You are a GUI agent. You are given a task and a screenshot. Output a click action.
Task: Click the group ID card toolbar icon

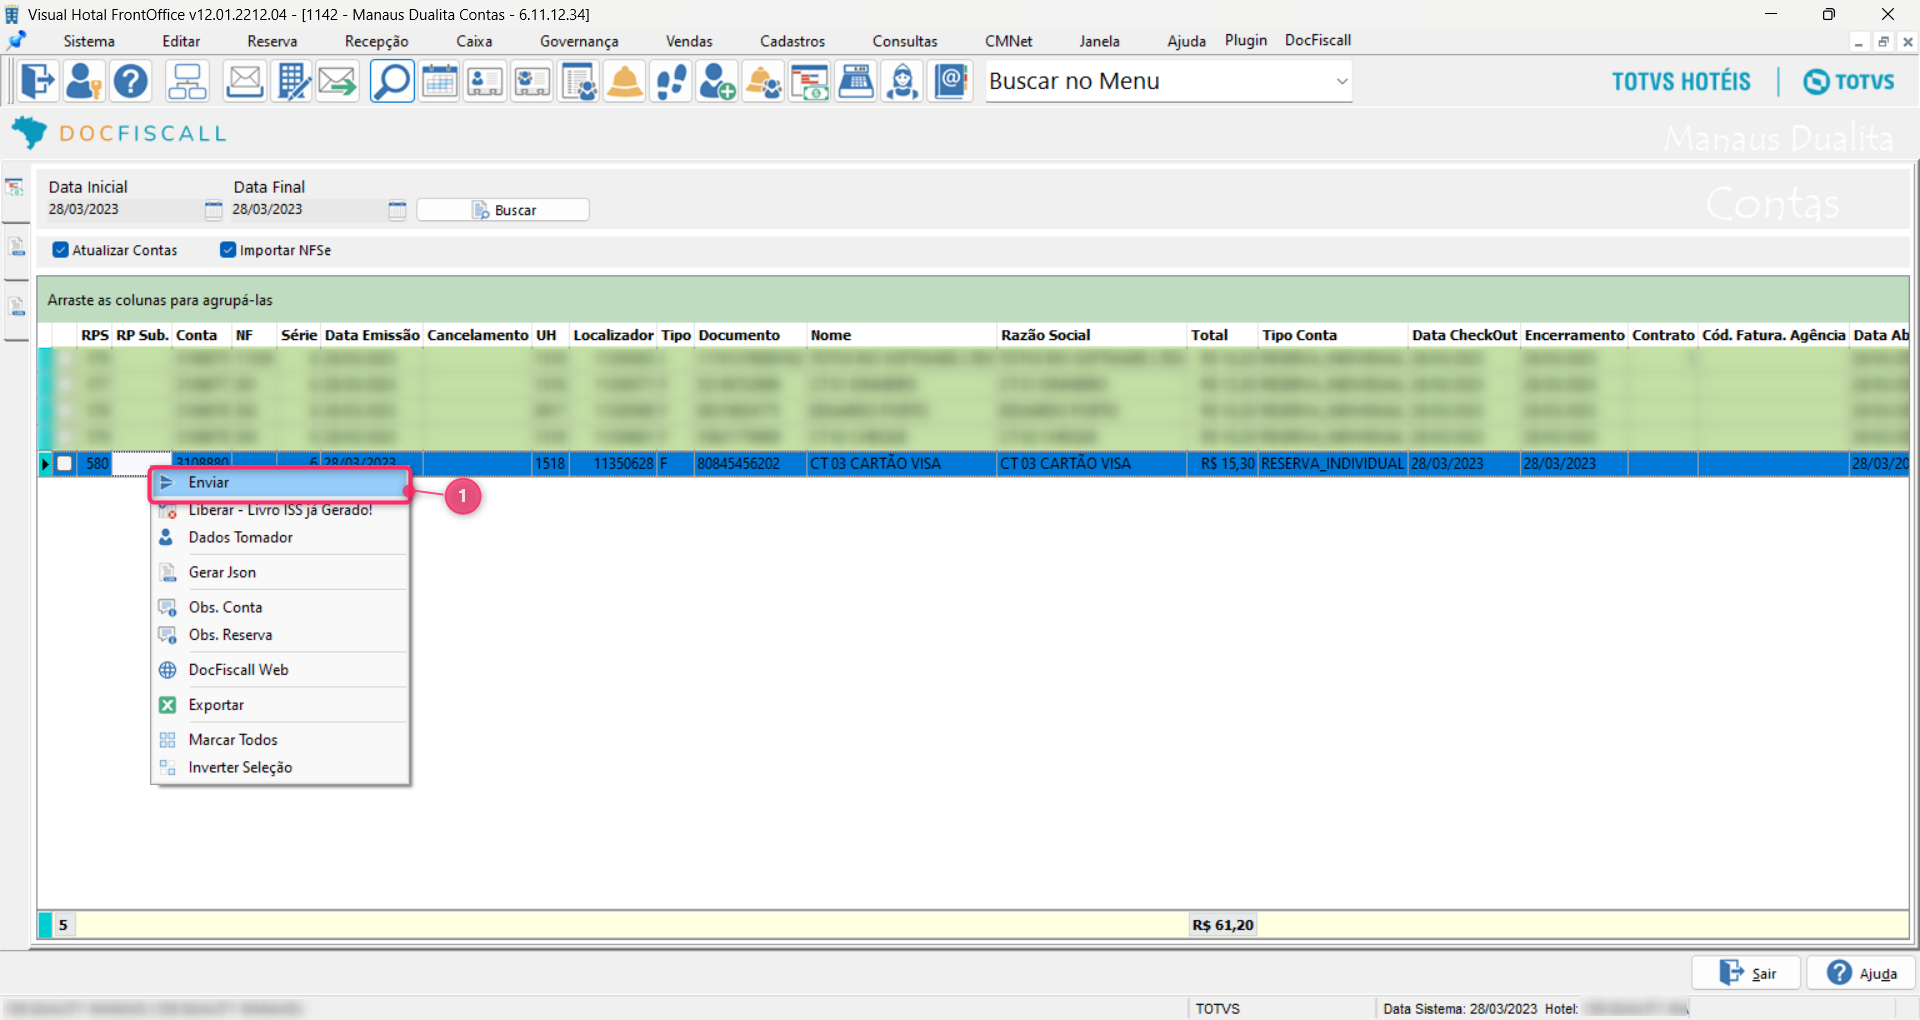click(x=532, y=81)
